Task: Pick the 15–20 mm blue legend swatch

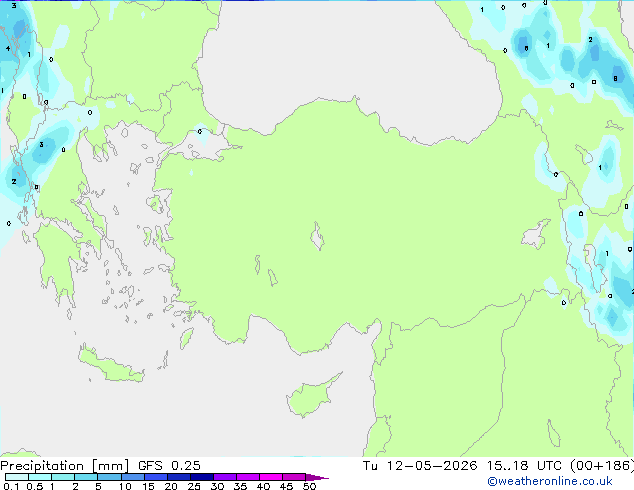Action: pos(156,477)
